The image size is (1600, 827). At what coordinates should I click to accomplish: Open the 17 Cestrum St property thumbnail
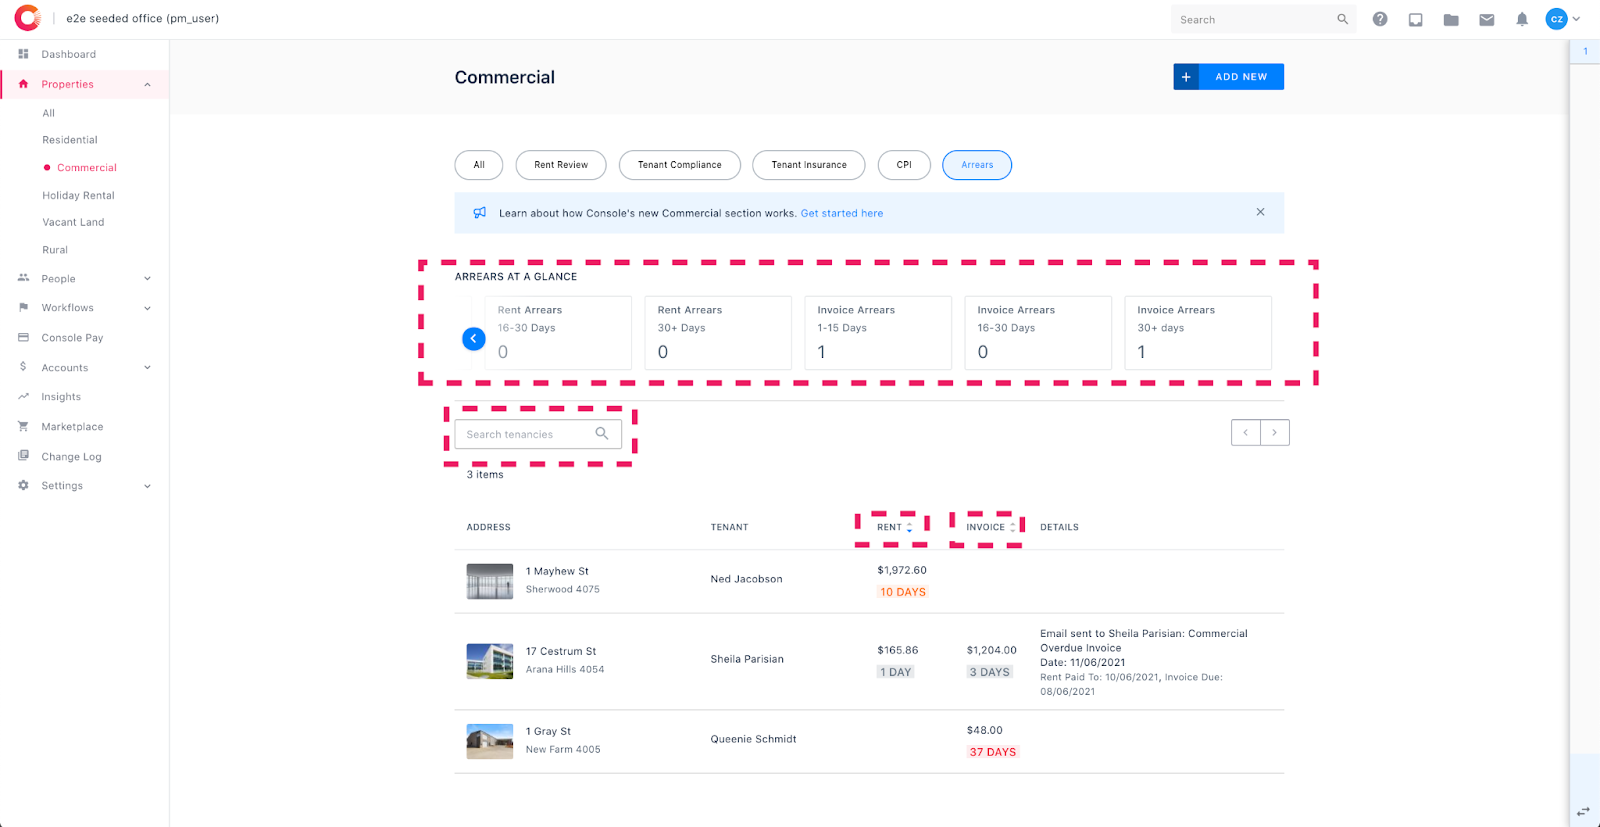click(x=490, y=661)
